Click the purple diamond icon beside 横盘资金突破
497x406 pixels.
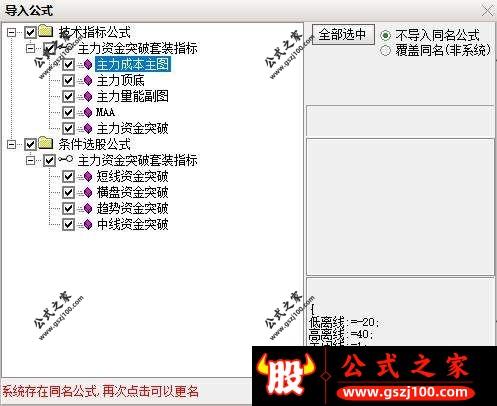pos(88,192)
